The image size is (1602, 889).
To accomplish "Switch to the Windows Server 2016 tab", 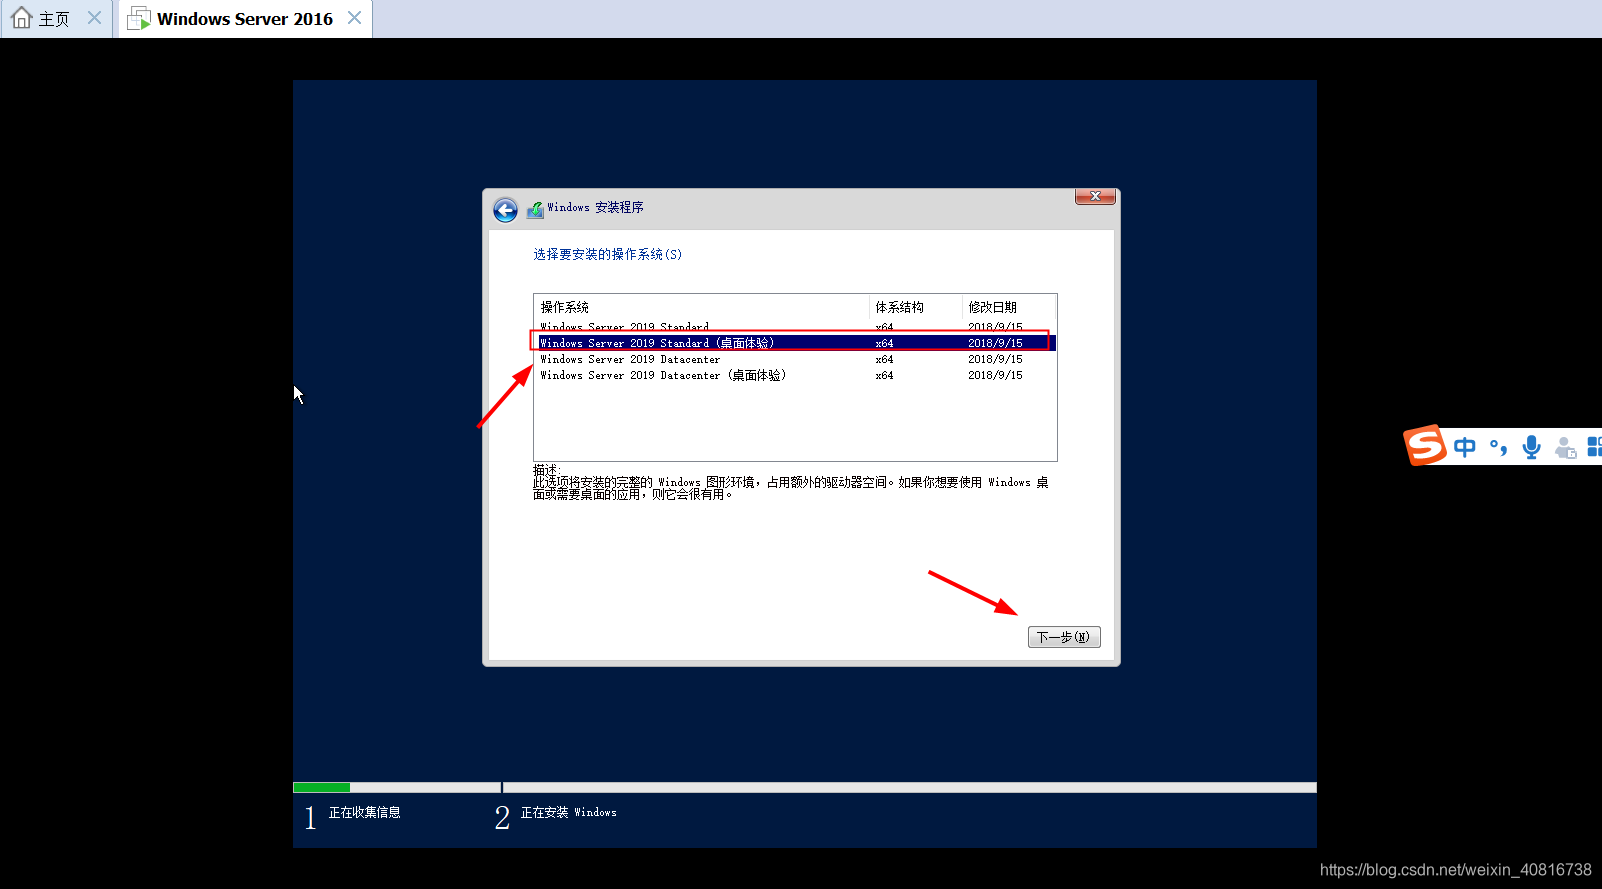I will point(245,19).
